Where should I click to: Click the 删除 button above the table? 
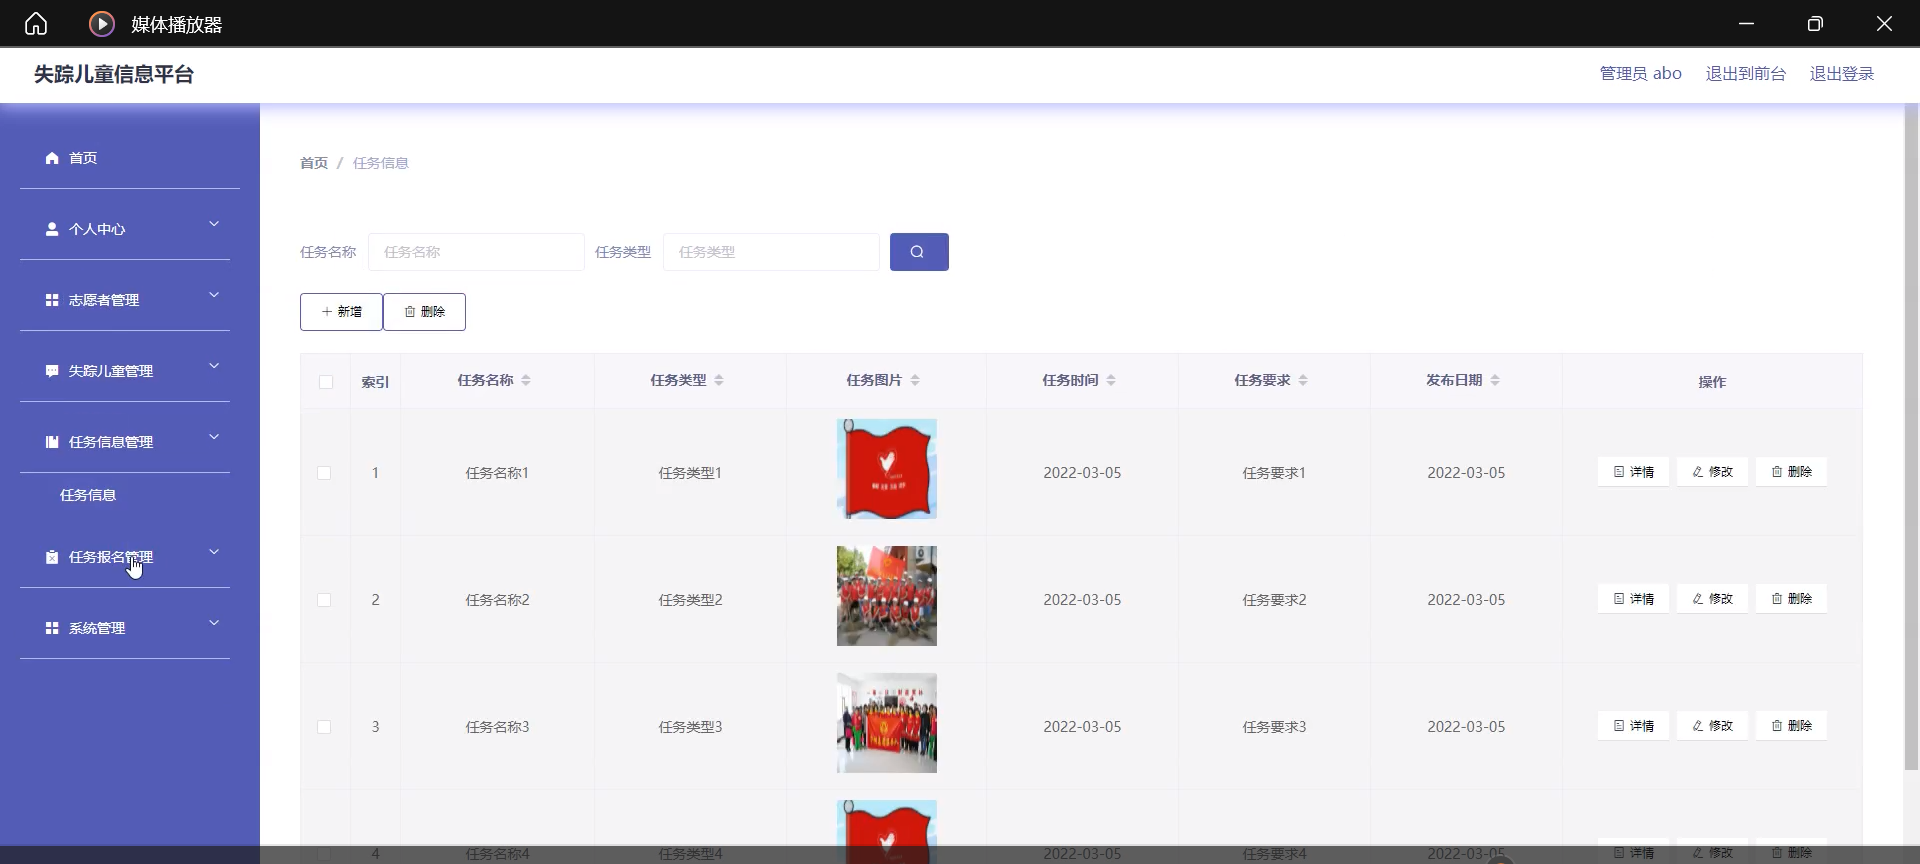pyautogui.click(x=424, y=312)
